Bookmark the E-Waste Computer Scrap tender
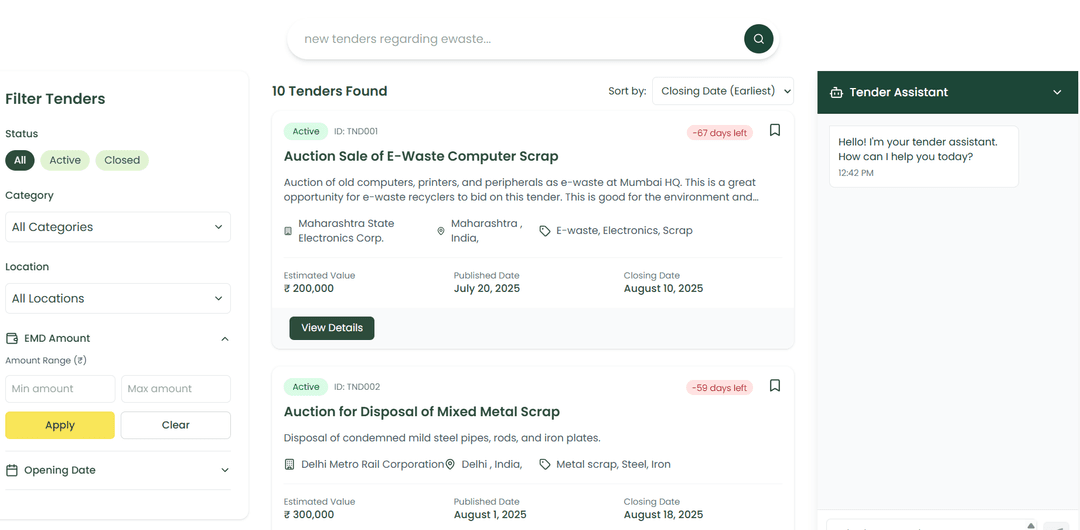The height and width of the screenshot is (530, 1080). 775,130
